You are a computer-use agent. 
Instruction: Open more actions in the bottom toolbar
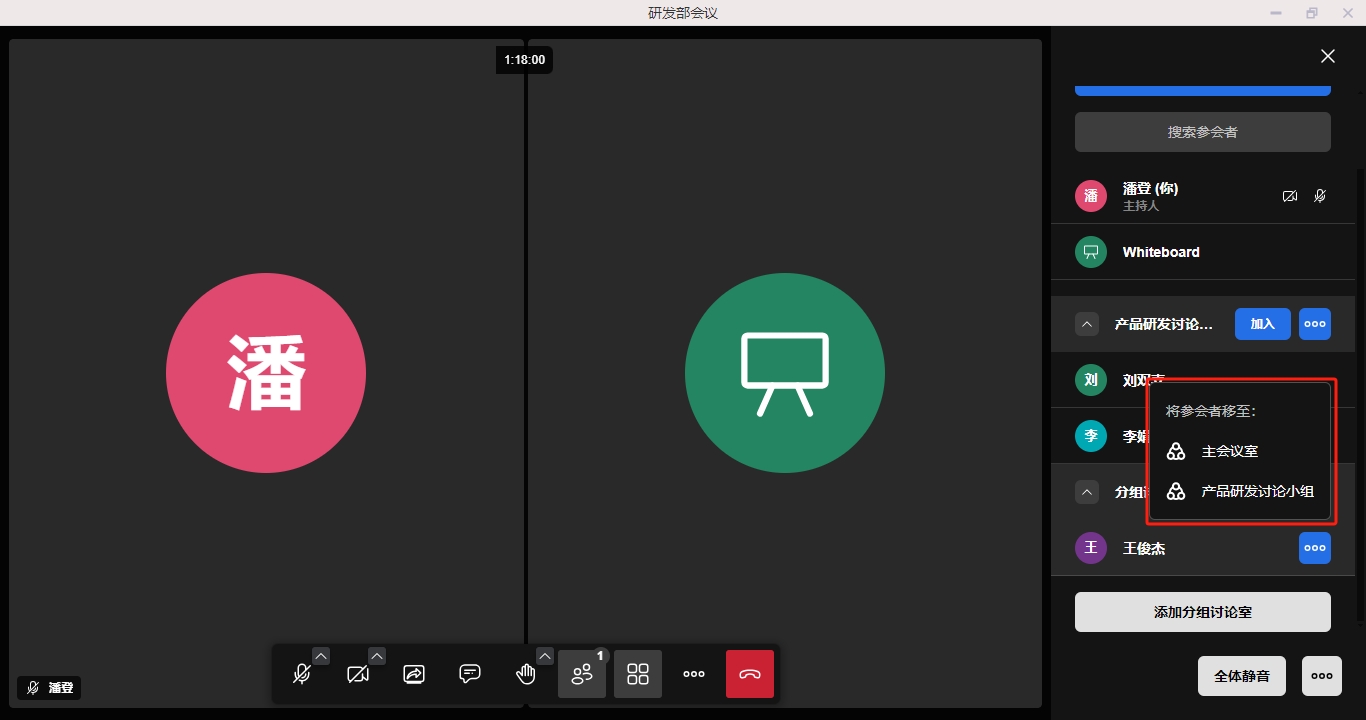click(694, 674)
